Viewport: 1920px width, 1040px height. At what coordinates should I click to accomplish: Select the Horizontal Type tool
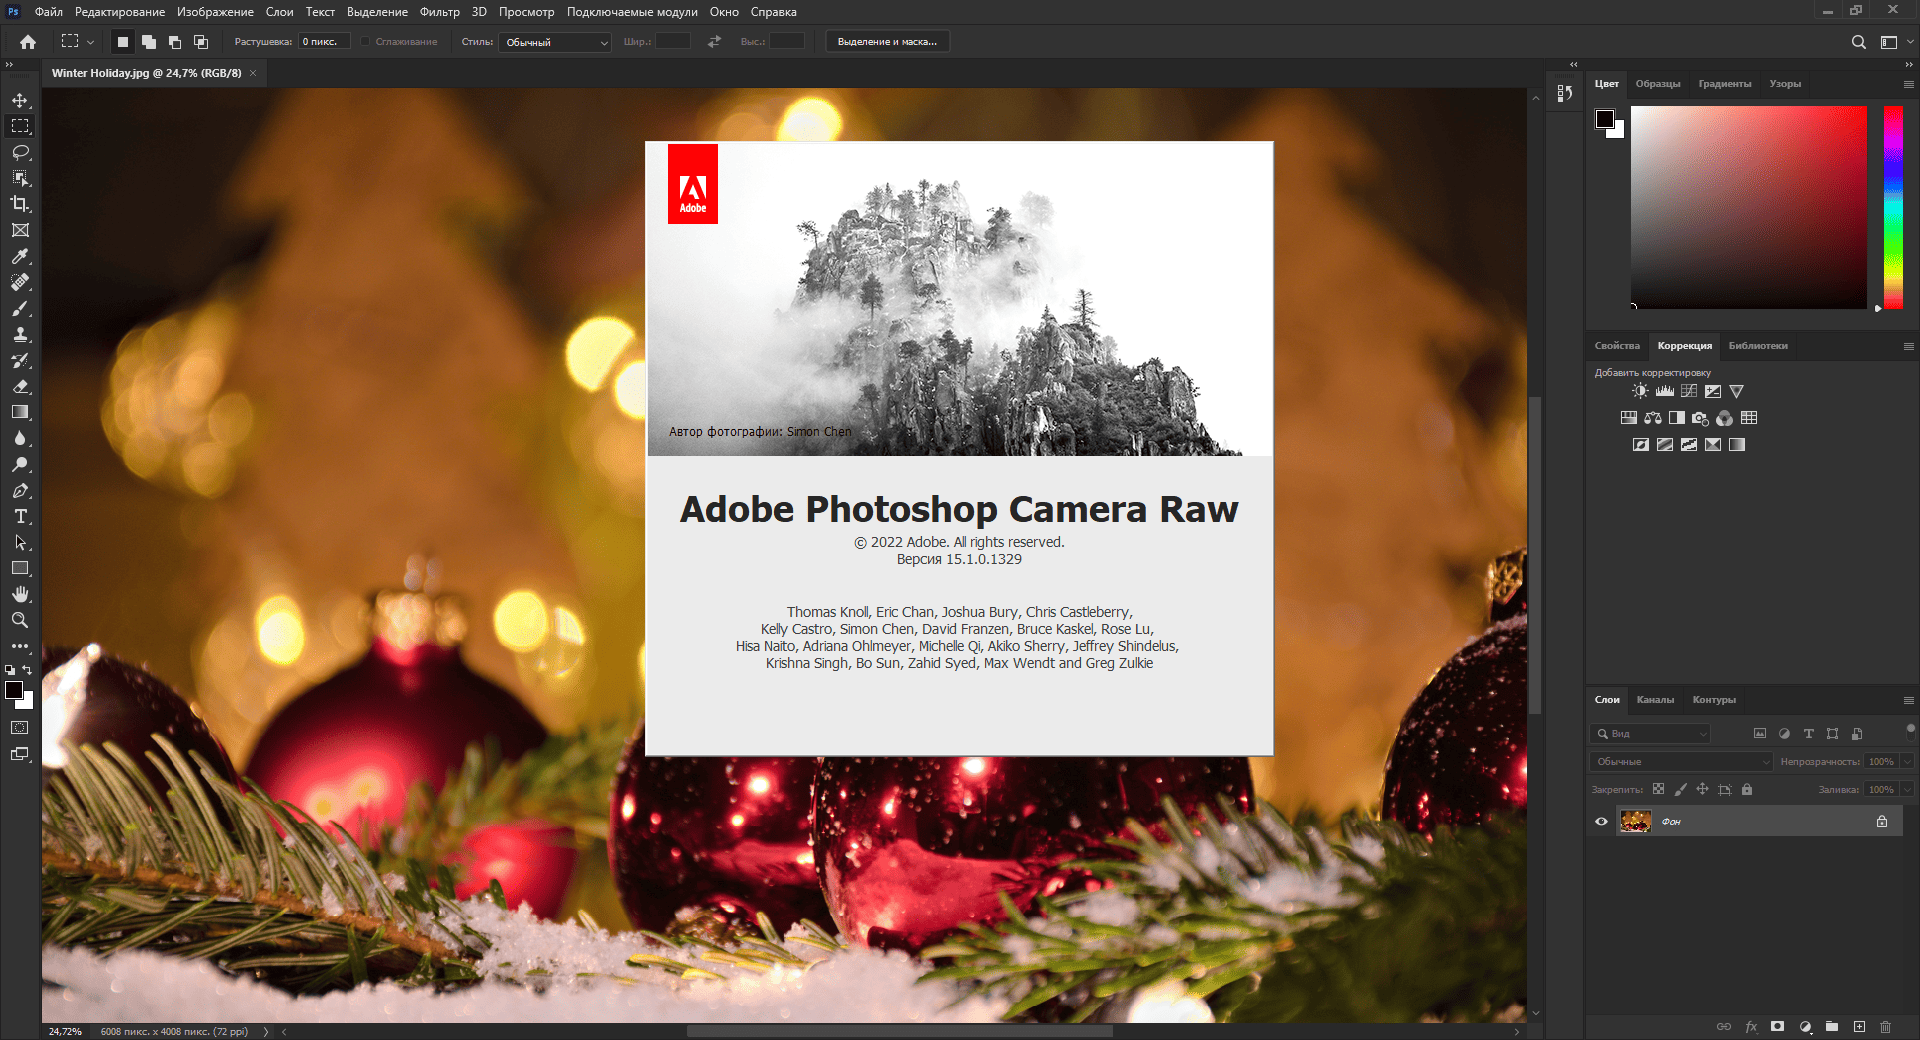(x=20, y=516)
